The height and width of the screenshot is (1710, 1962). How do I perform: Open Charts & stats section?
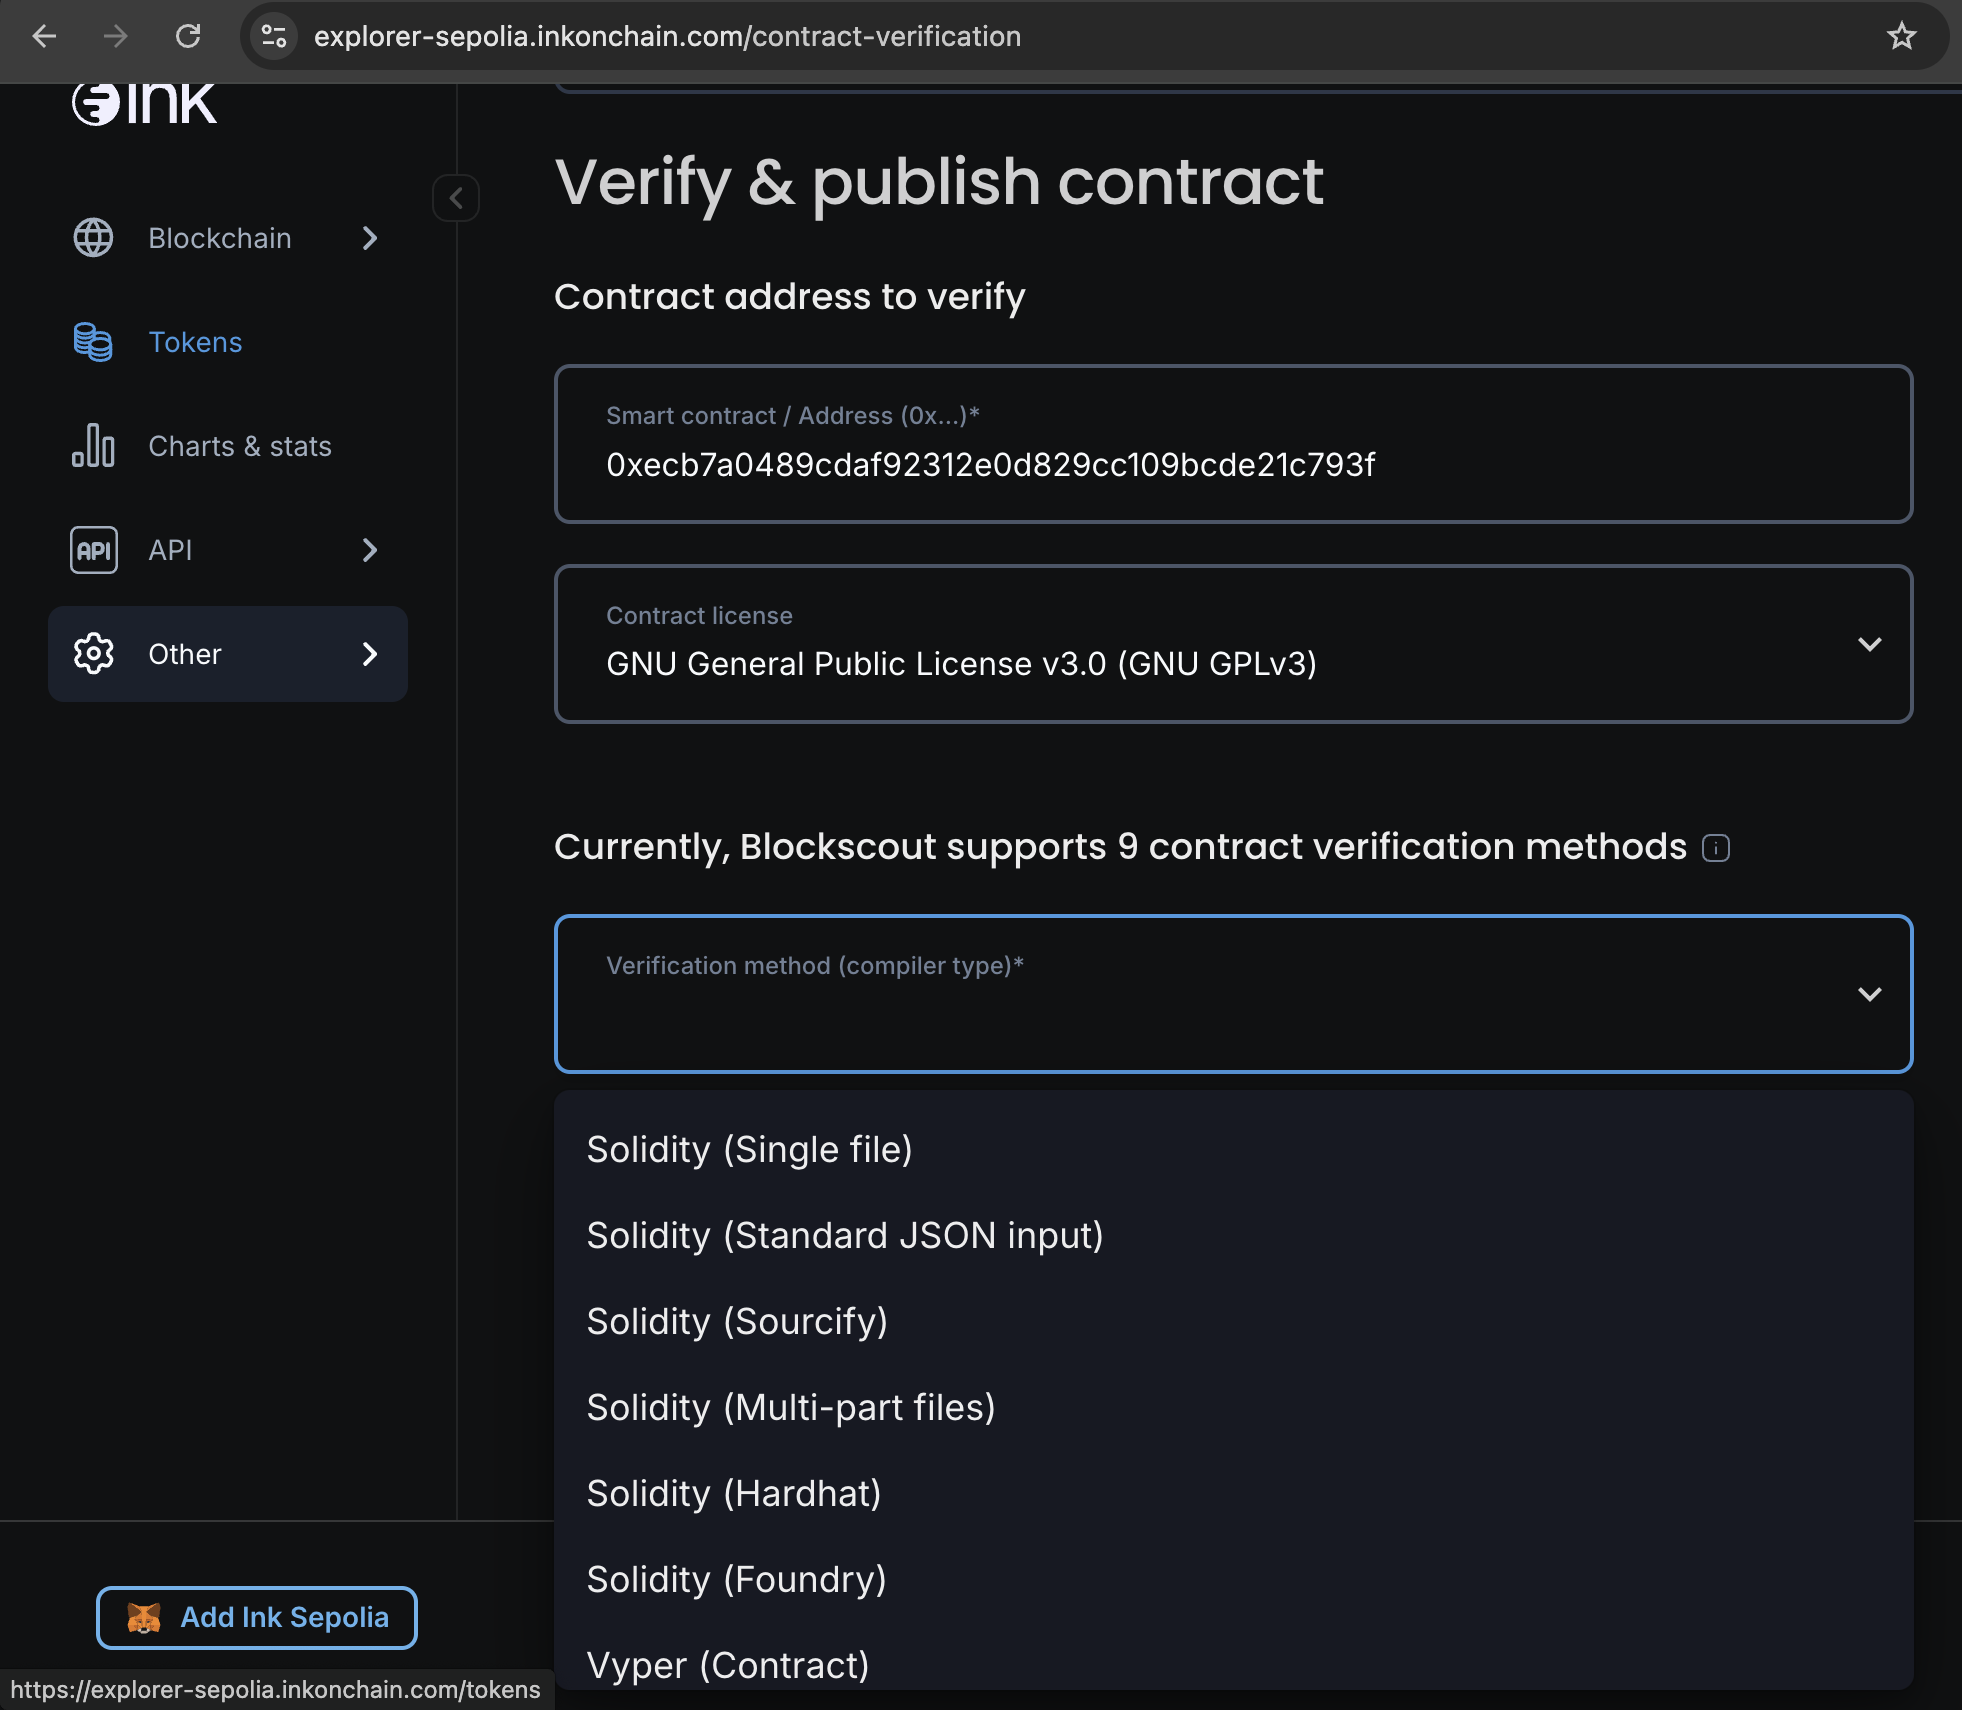coord(228,446)
